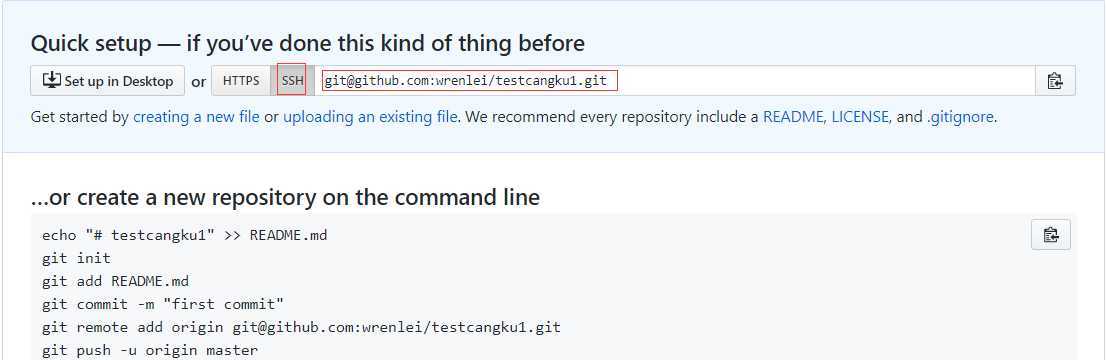Focus the git@github.com repository URL field
1106x360 pixels.
coord(675,81)
